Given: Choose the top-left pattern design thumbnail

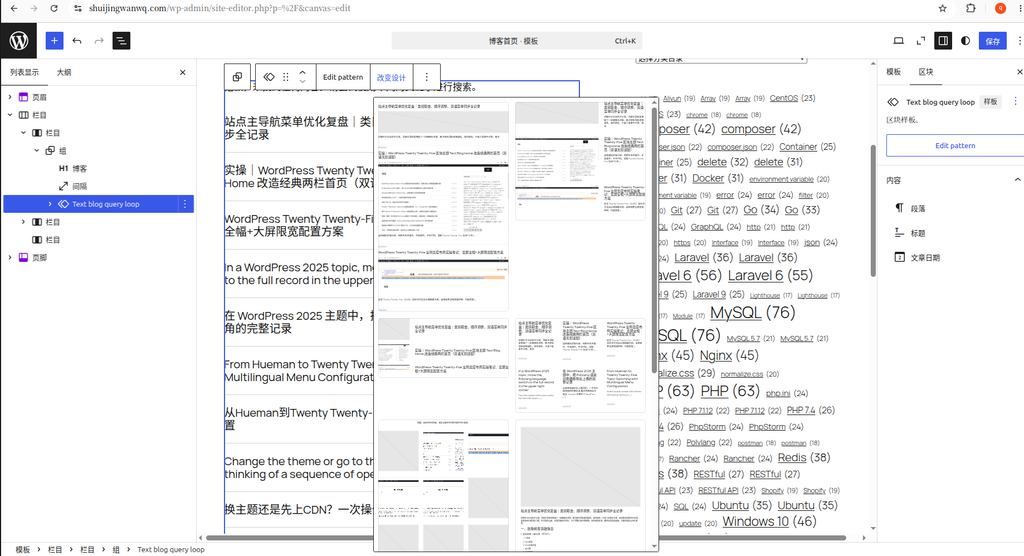Looking at the screenshot, I should point(443,206).
